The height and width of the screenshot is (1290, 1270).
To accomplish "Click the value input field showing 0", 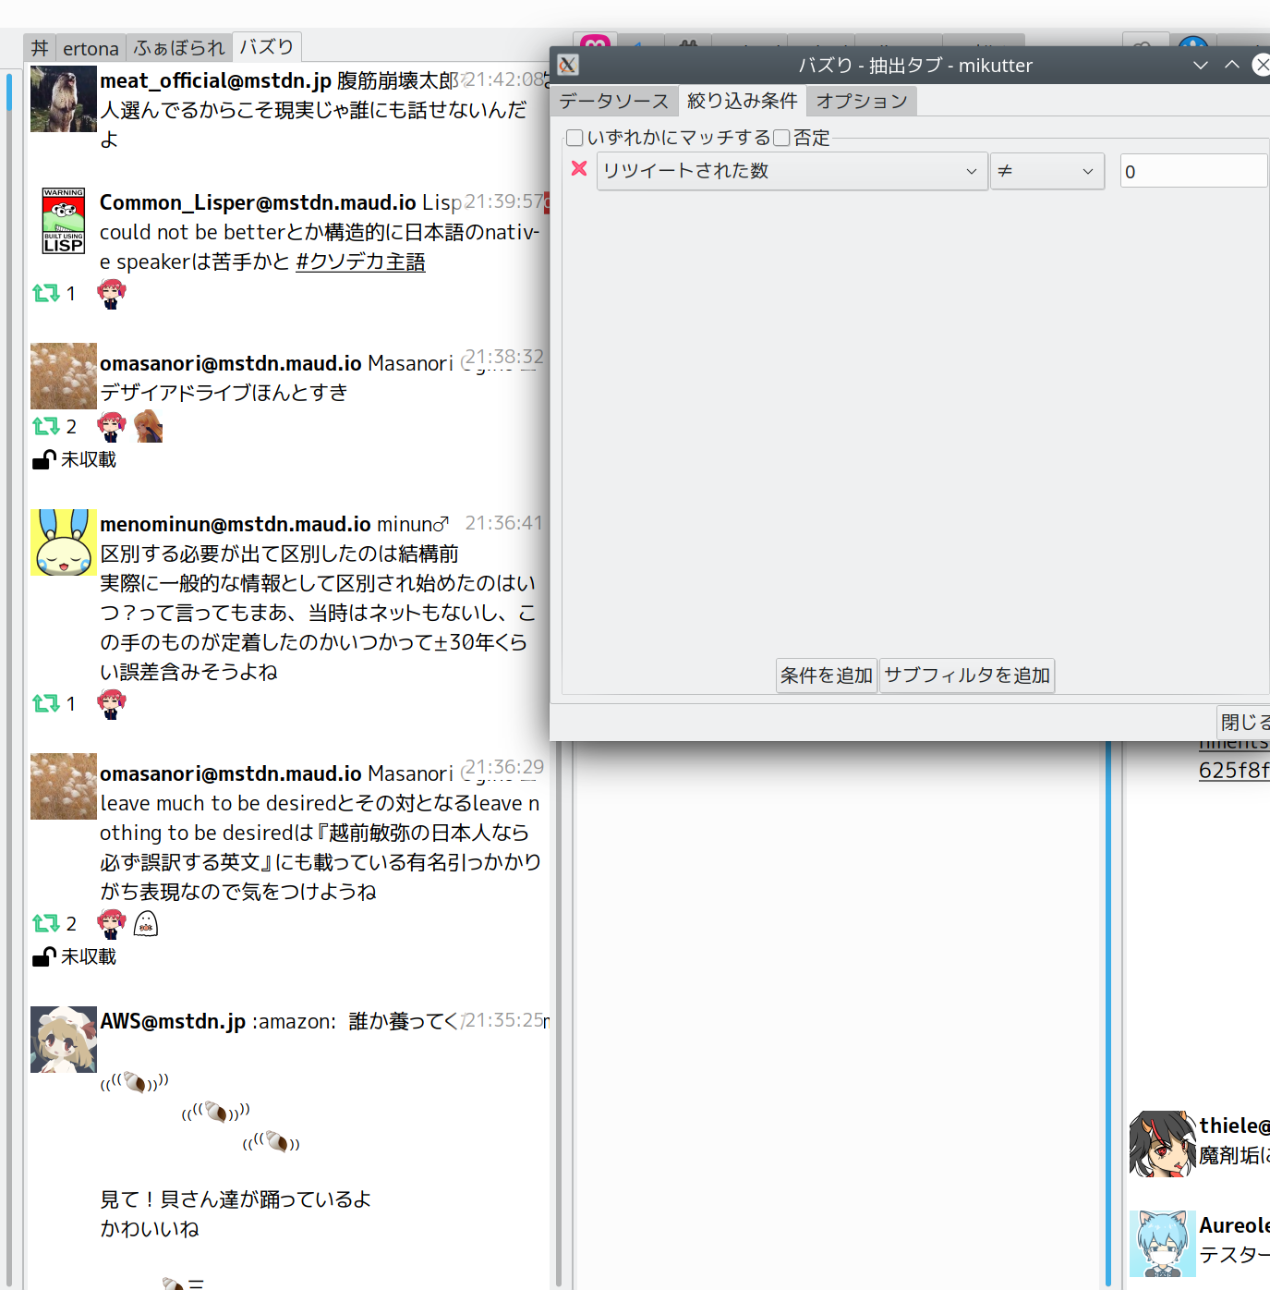I will click(x=1192, y=171).
